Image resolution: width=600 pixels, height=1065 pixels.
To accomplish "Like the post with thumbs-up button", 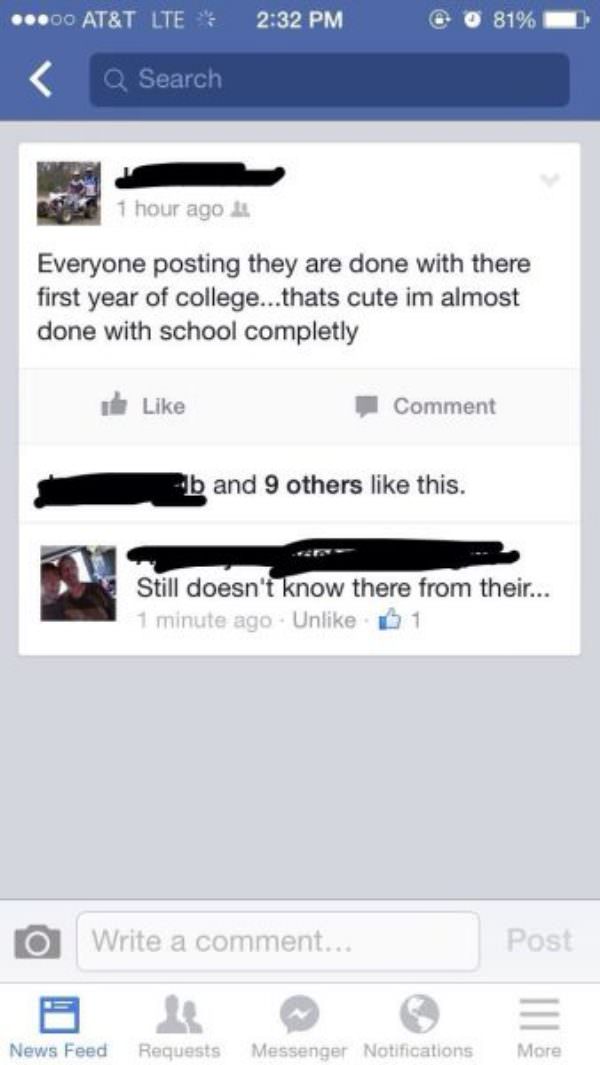I will (x=143, y=405).
